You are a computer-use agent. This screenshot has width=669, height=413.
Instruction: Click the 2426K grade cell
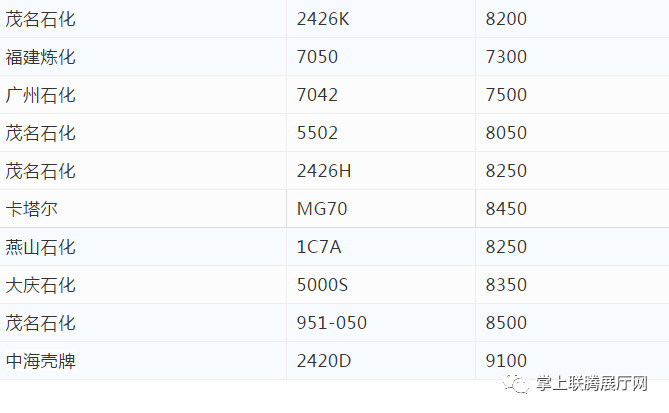[x=381, y=19]
